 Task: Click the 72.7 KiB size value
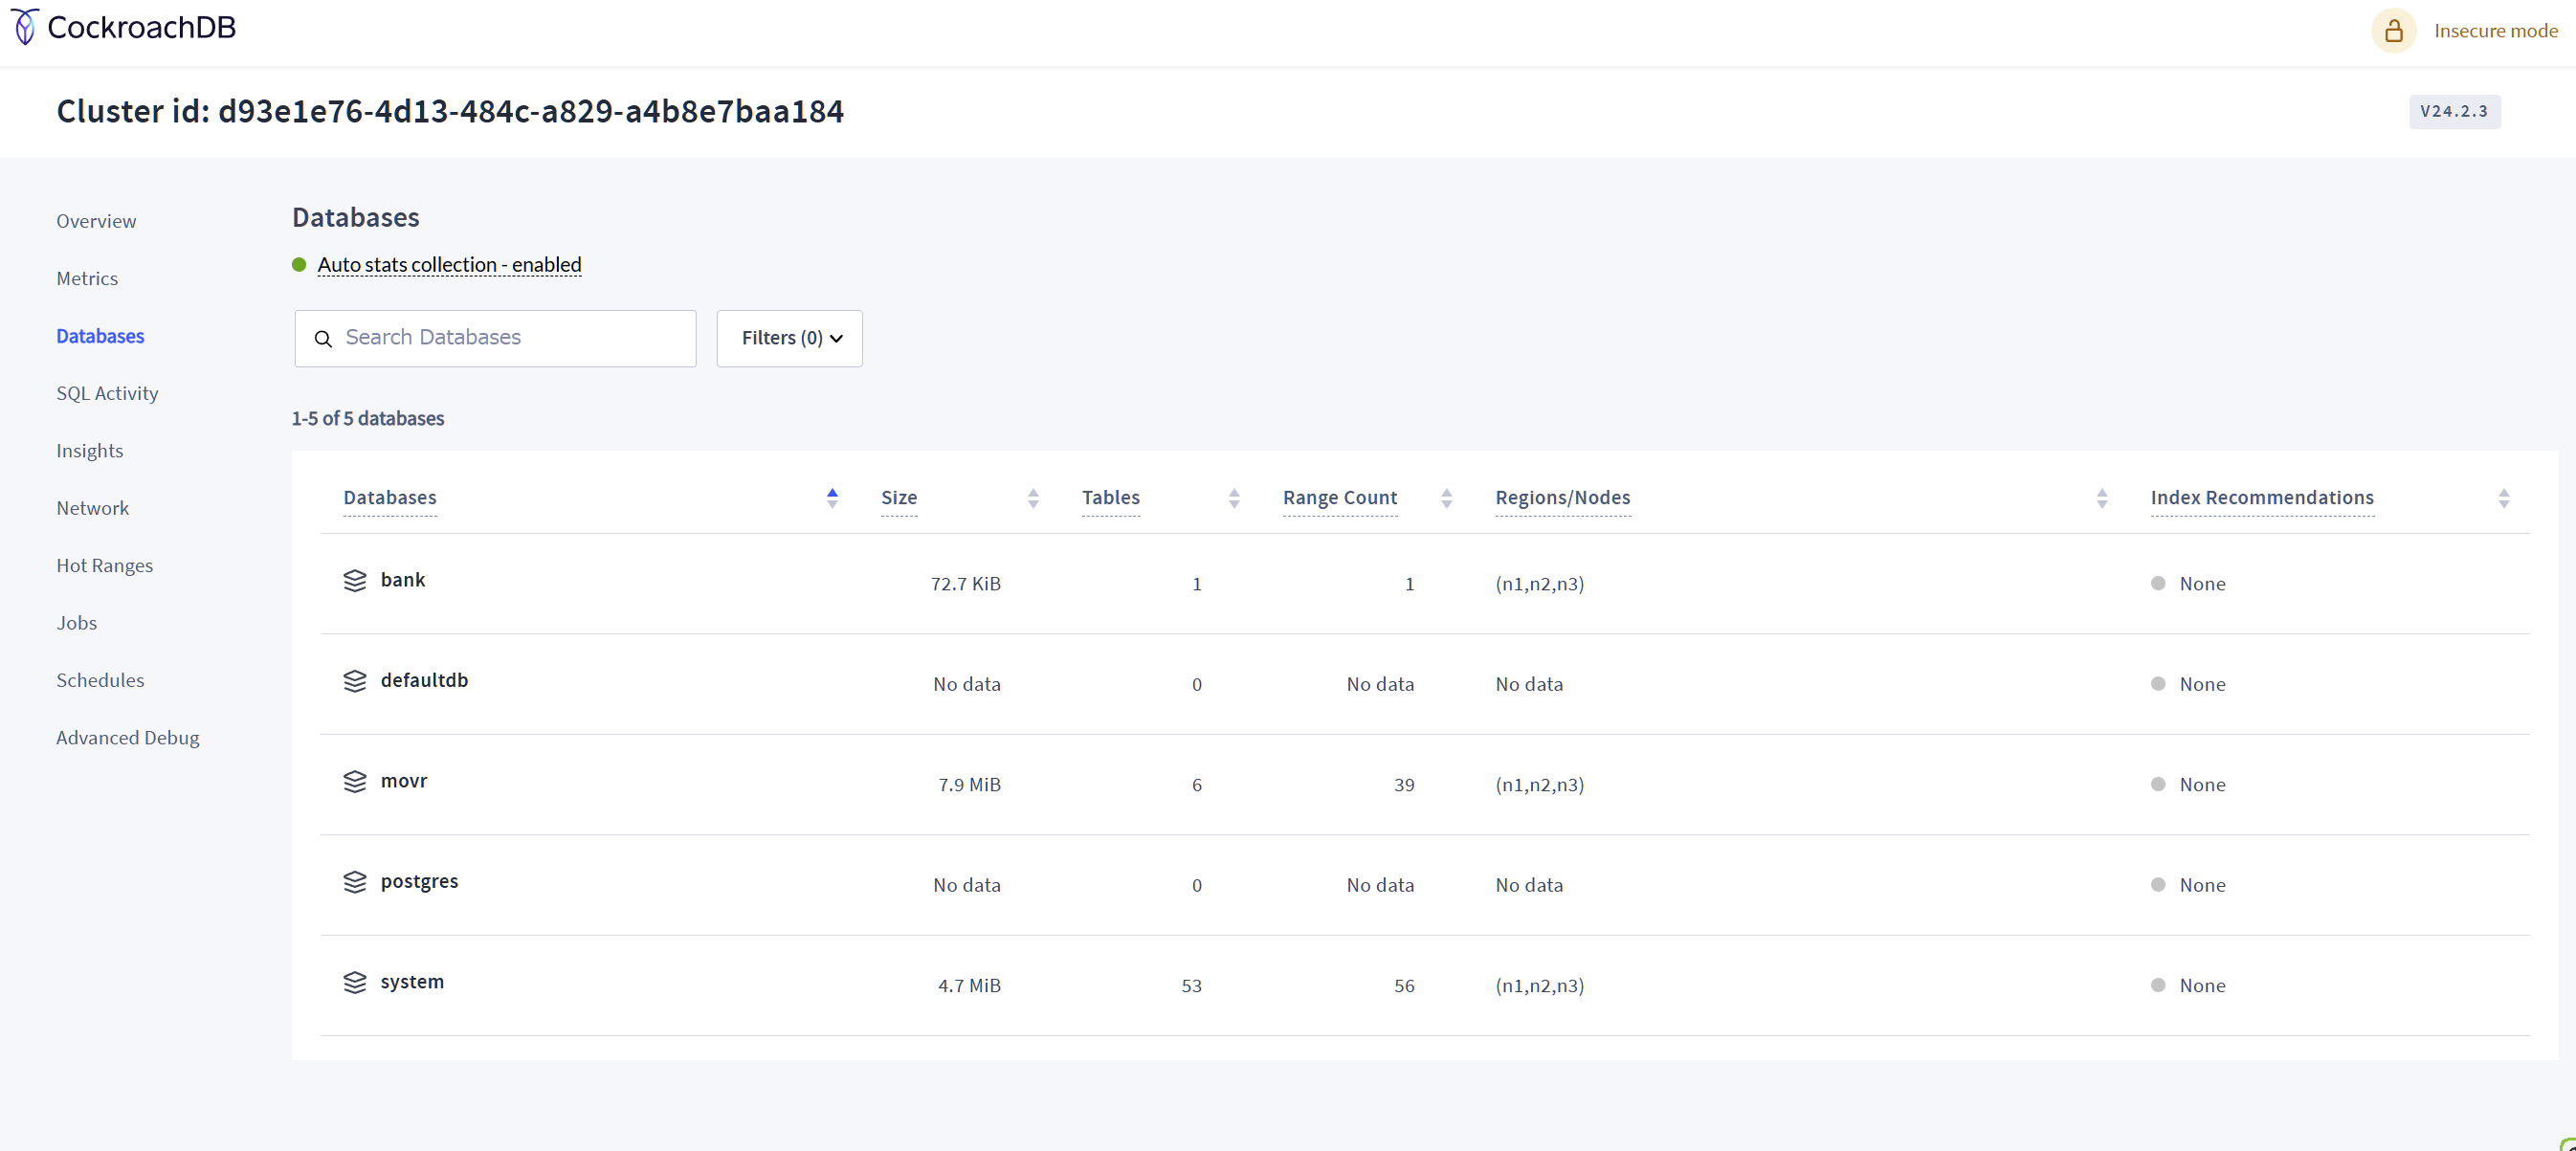click(x=965, y=584)
